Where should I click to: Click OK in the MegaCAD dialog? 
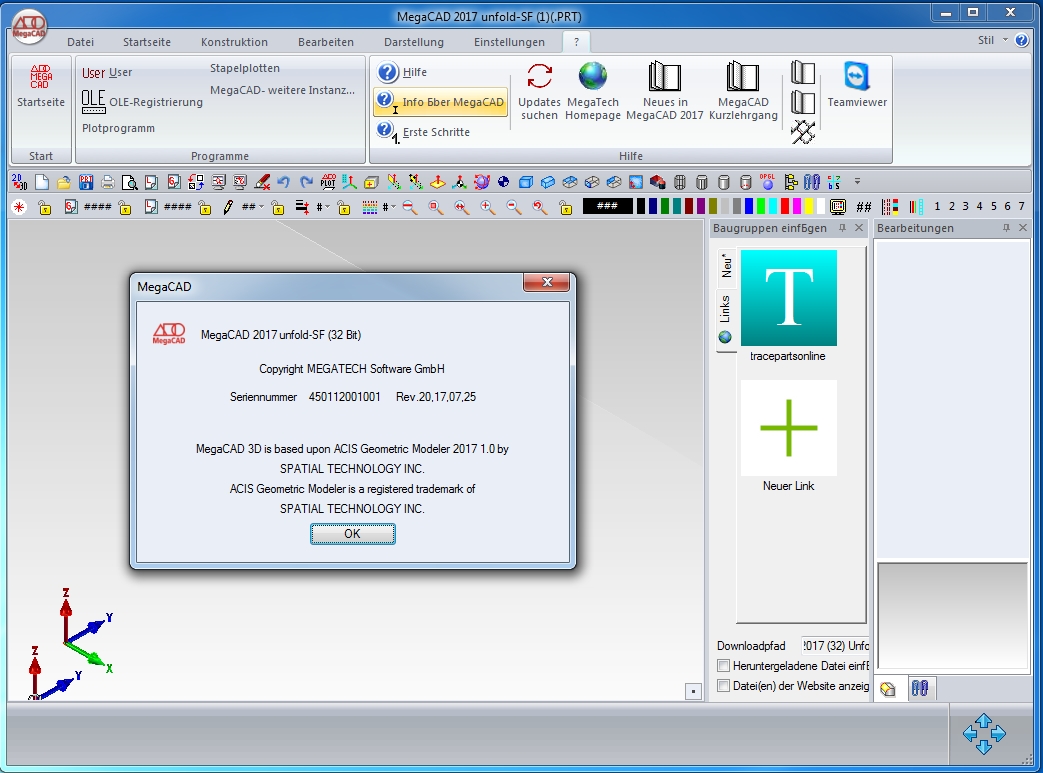point(353,534)
